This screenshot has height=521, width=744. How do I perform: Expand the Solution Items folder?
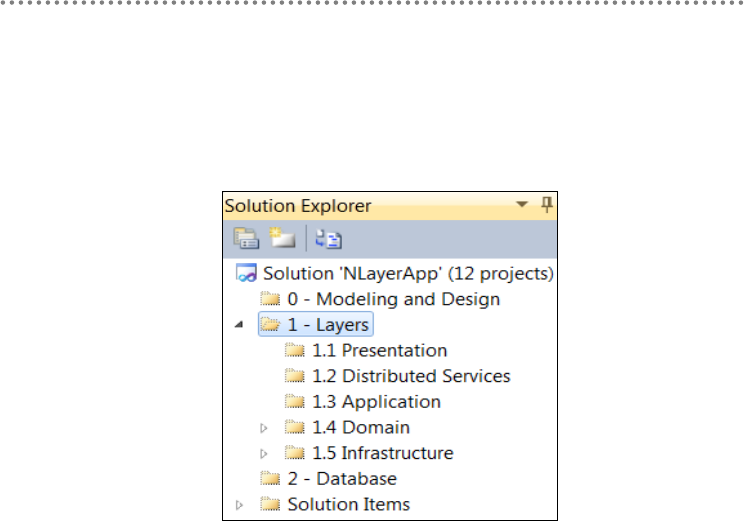point(239,505)
